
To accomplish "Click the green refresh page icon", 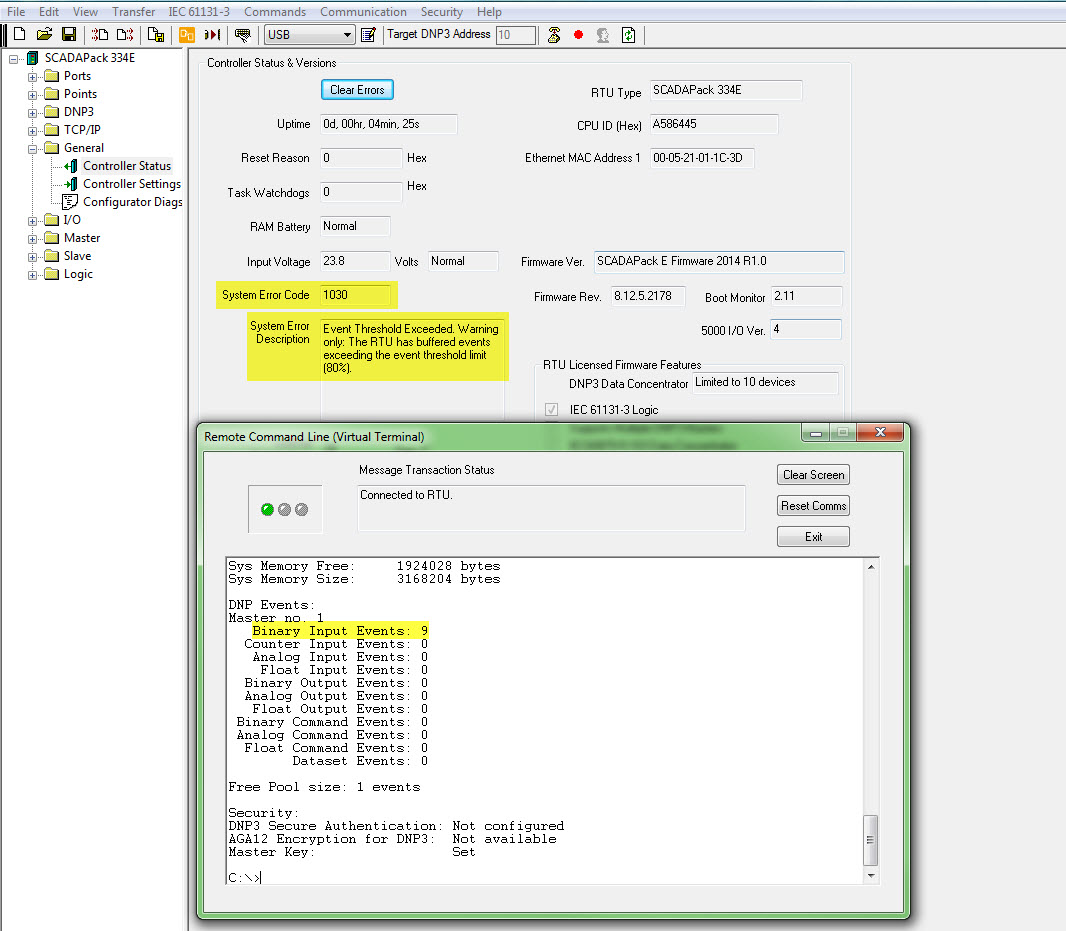I will click(x=629, y=35).
